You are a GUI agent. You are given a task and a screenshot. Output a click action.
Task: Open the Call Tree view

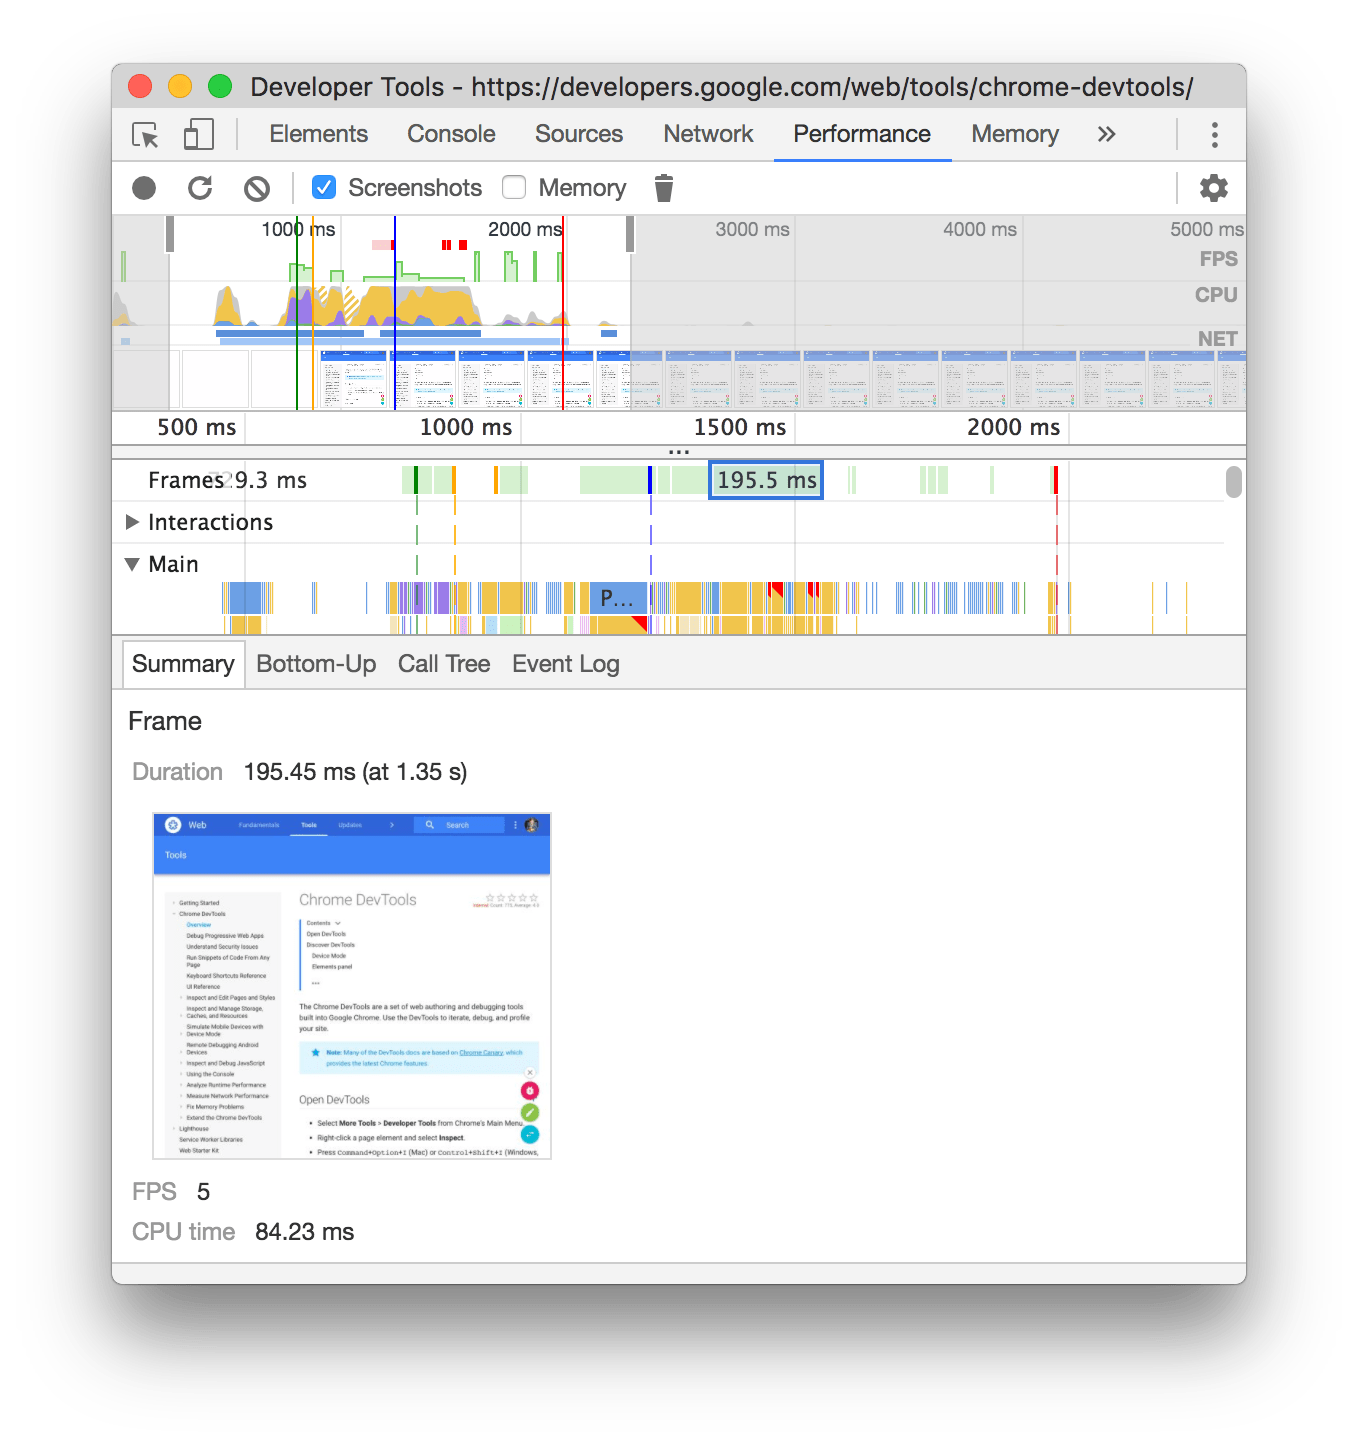click(443, 663)
